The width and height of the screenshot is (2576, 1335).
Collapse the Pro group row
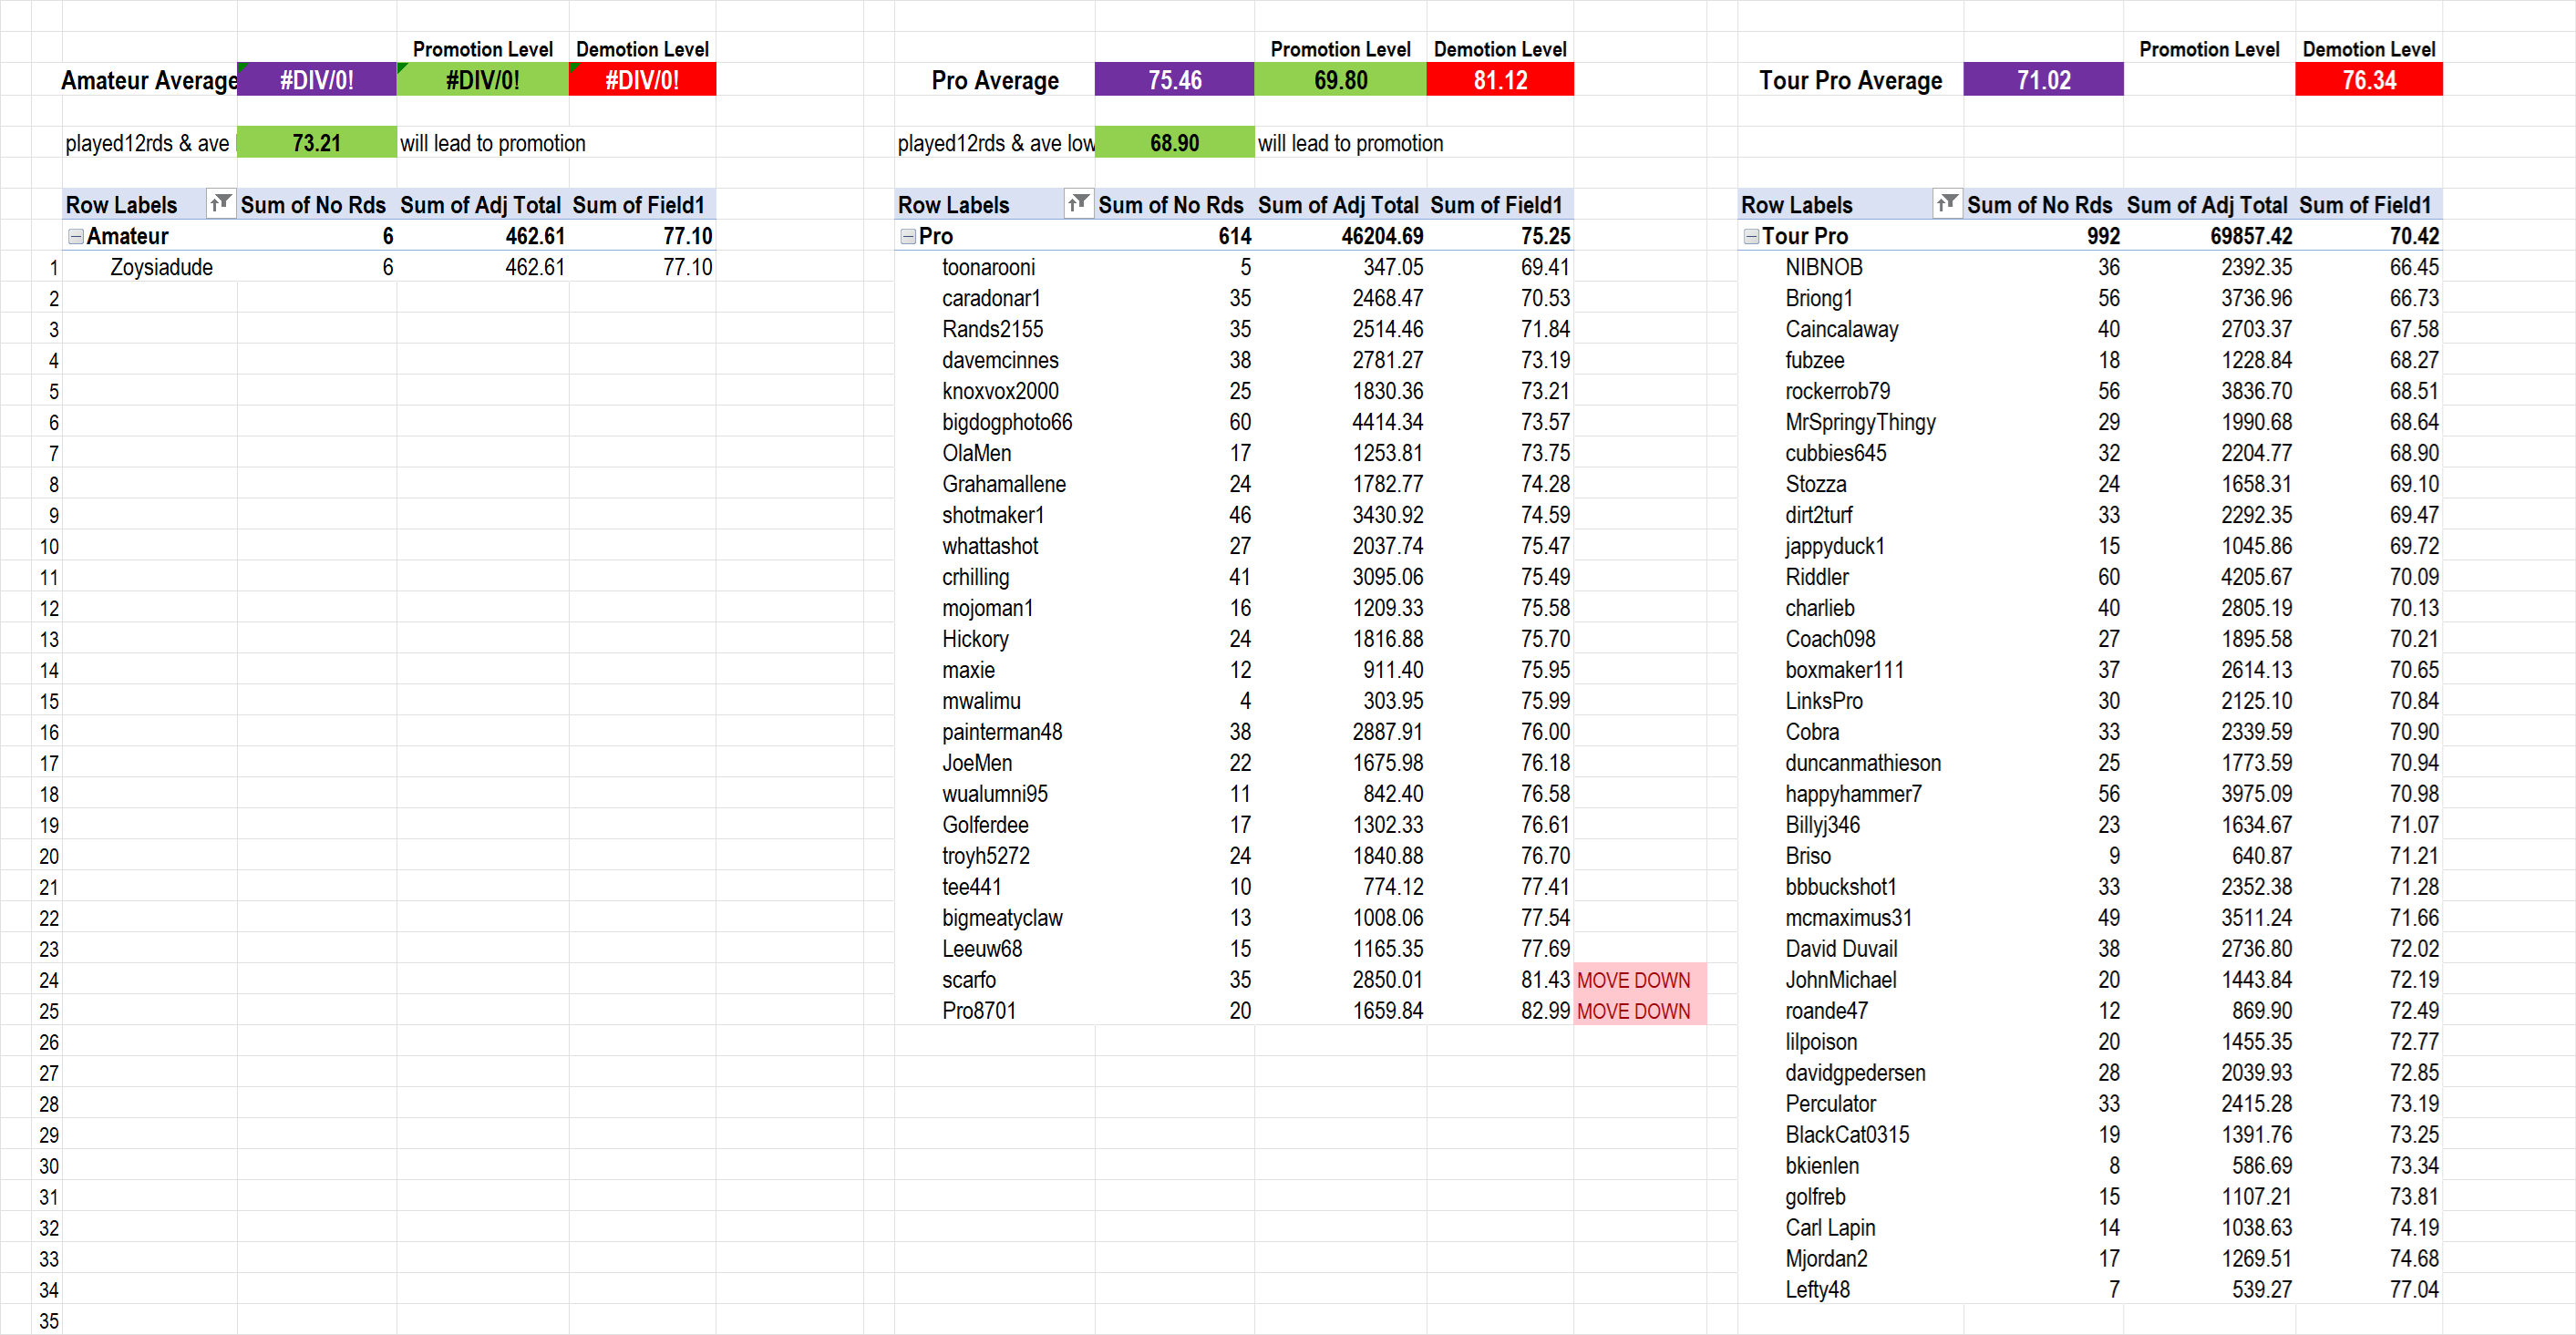(907, 236)
